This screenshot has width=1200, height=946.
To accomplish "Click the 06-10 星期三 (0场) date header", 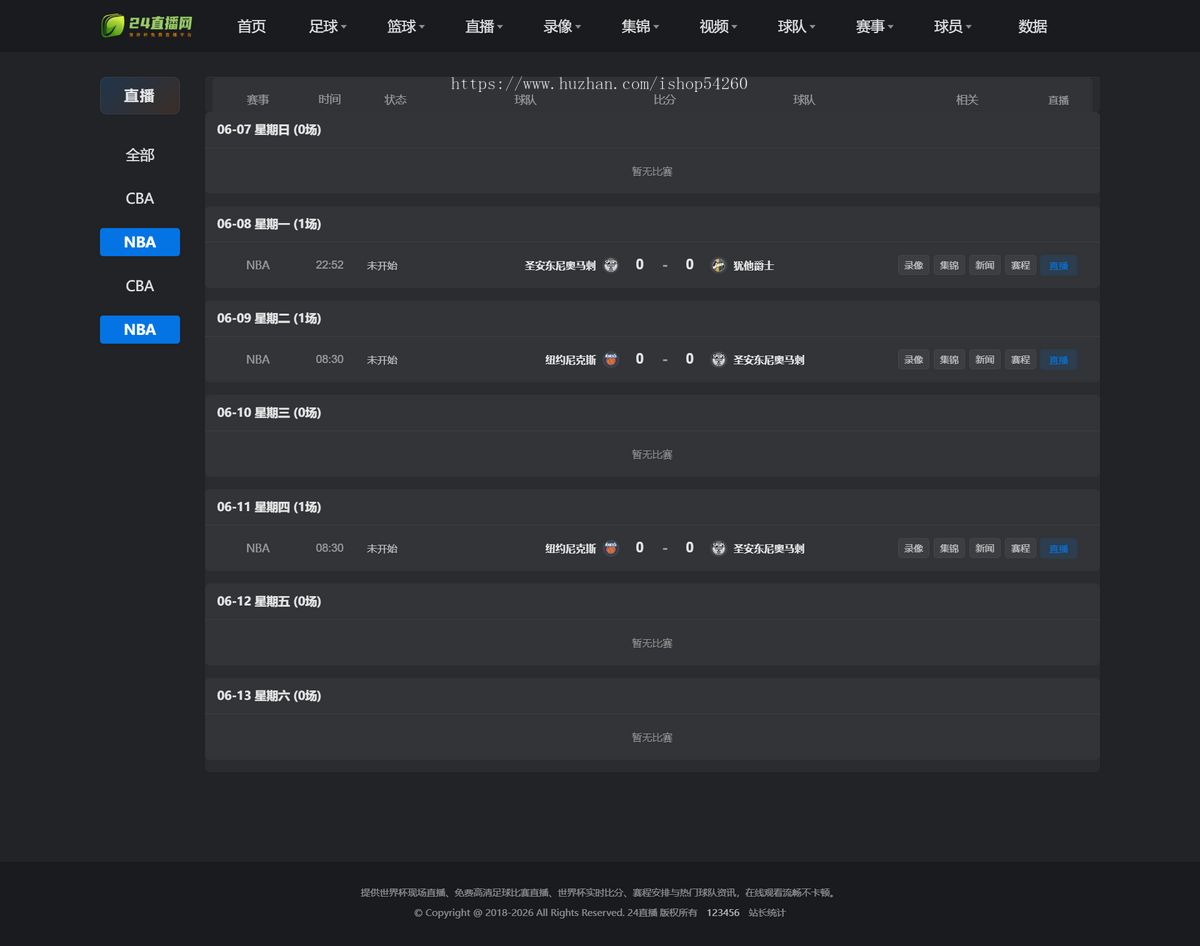I will (269, 412).
